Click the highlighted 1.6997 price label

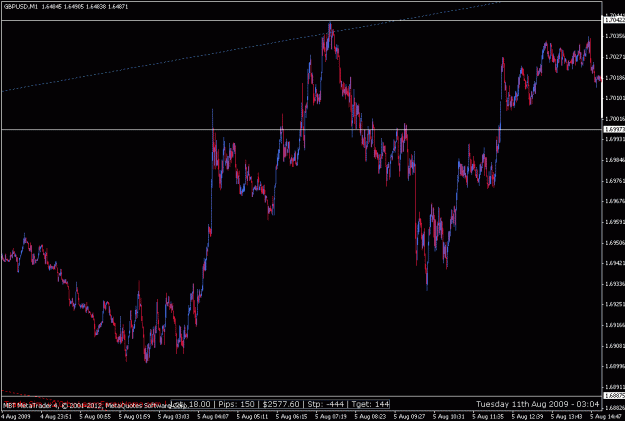[x=614, y=130]
